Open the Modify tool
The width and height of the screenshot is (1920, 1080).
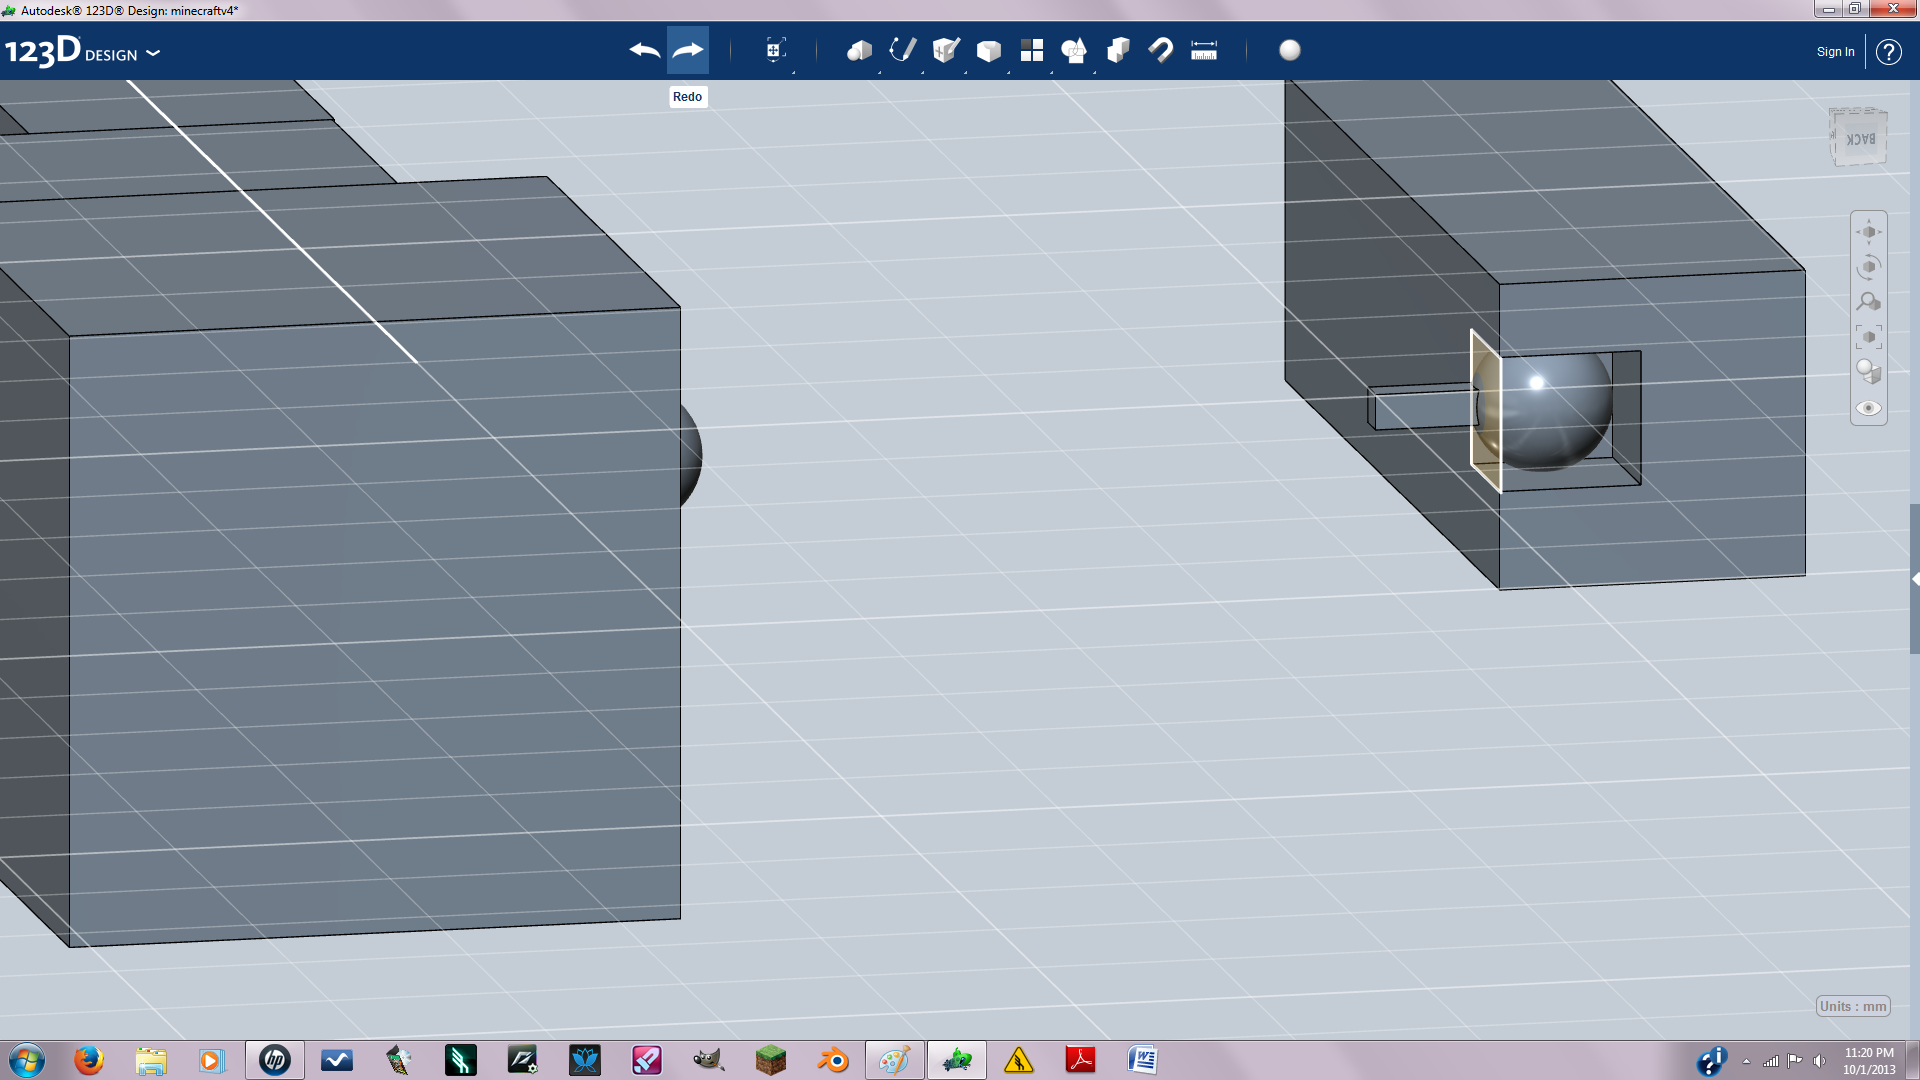click(988, 51)
